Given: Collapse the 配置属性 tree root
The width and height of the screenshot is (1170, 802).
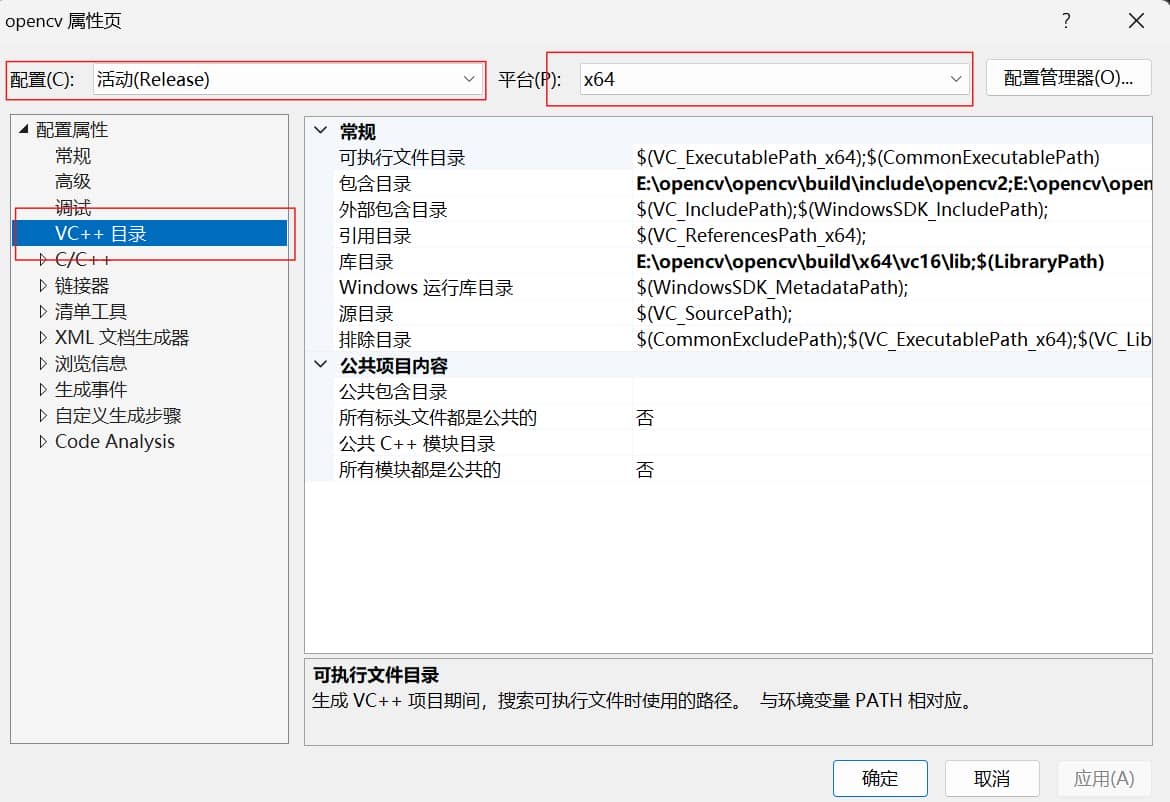Looking at the screenshot, I should (23, 130).
